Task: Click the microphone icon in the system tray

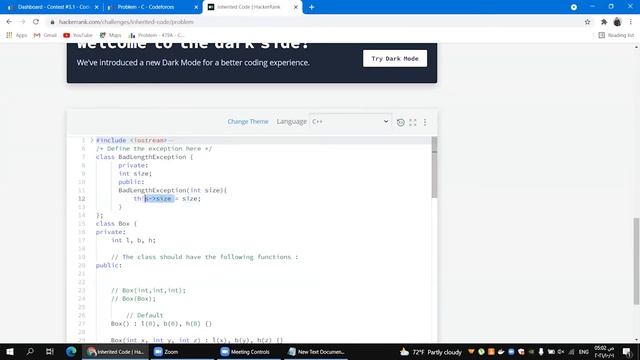Action: click(541, 352)
